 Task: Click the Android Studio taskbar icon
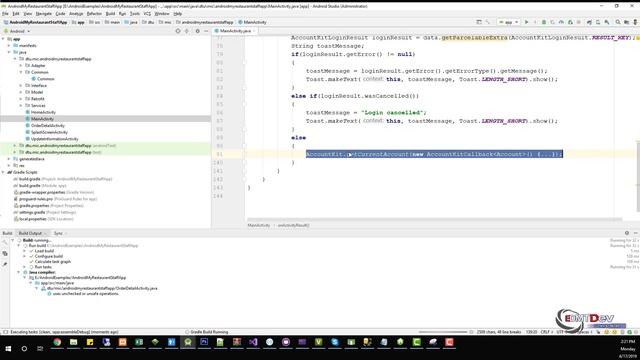188,342
